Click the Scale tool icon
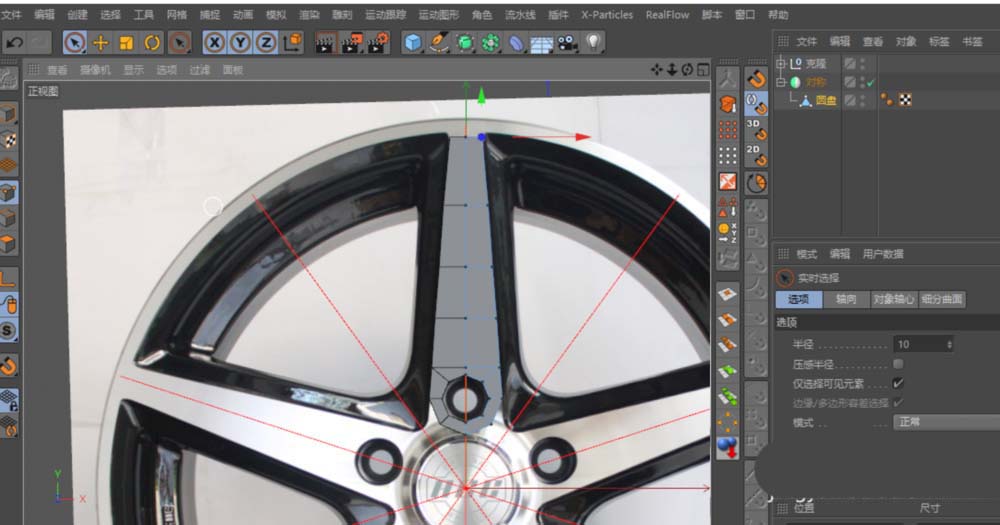 127,42
